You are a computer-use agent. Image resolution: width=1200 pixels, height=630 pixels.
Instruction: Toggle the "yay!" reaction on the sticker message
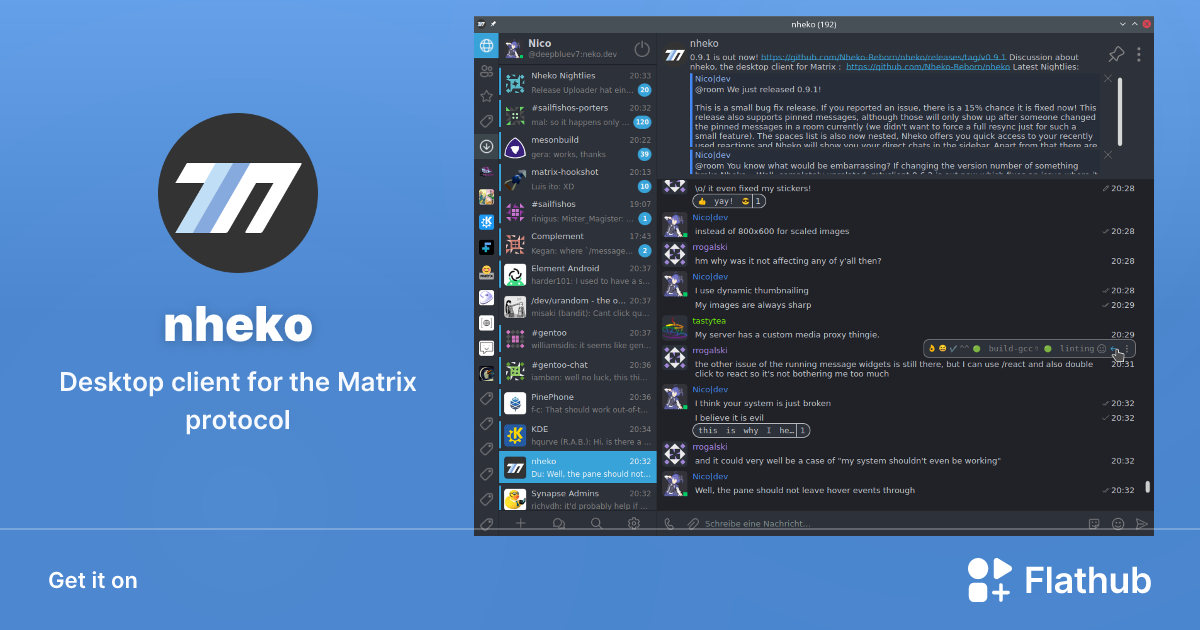(x=727, y=200)
